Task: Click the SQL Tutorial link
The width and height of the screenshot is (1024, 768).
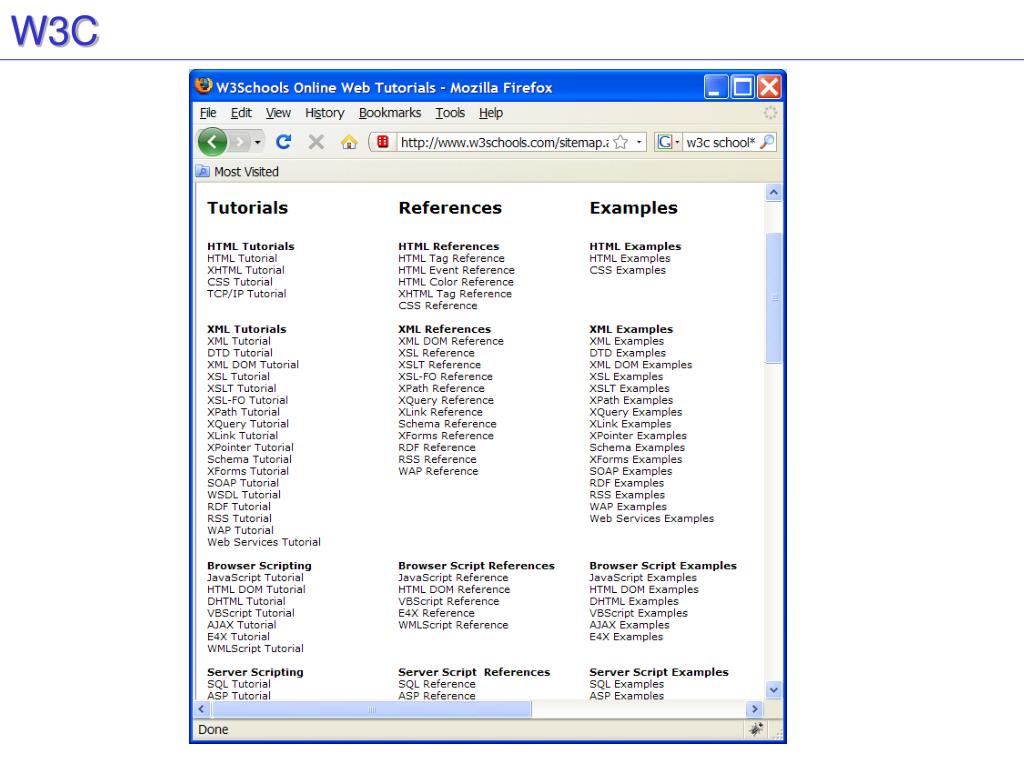Action: point(239,684)
